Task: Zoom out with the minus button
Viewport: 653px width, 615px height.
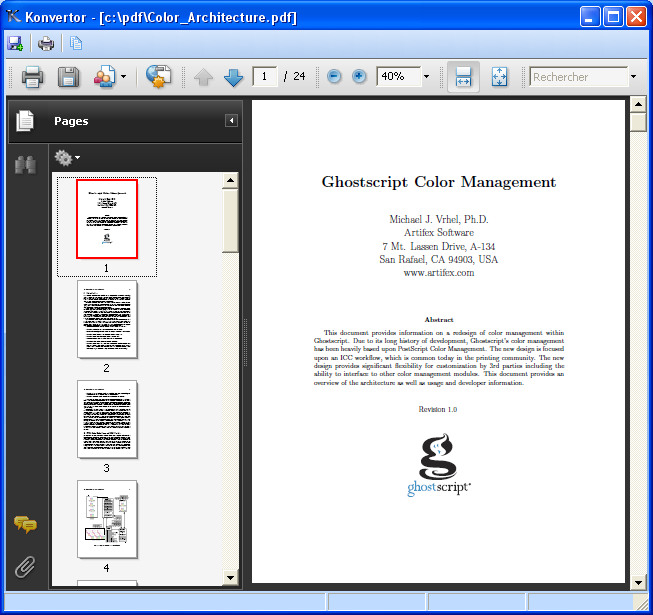Action: [334, 77]
